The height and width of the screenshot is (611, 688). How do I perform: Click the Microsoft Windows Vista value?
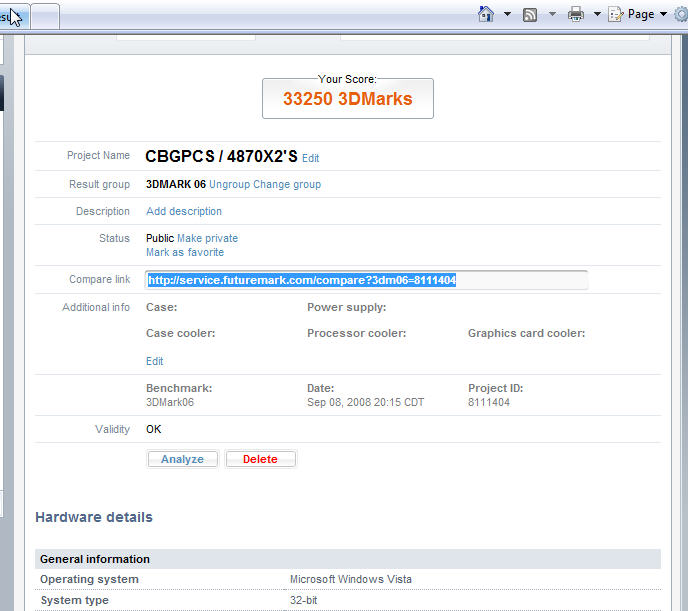(351, 579)
